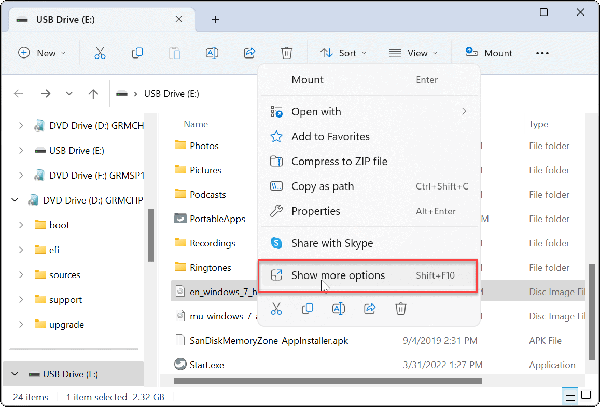Click the Delete trash icon in toolbar
600x407 pixels.
pos(286,53)
